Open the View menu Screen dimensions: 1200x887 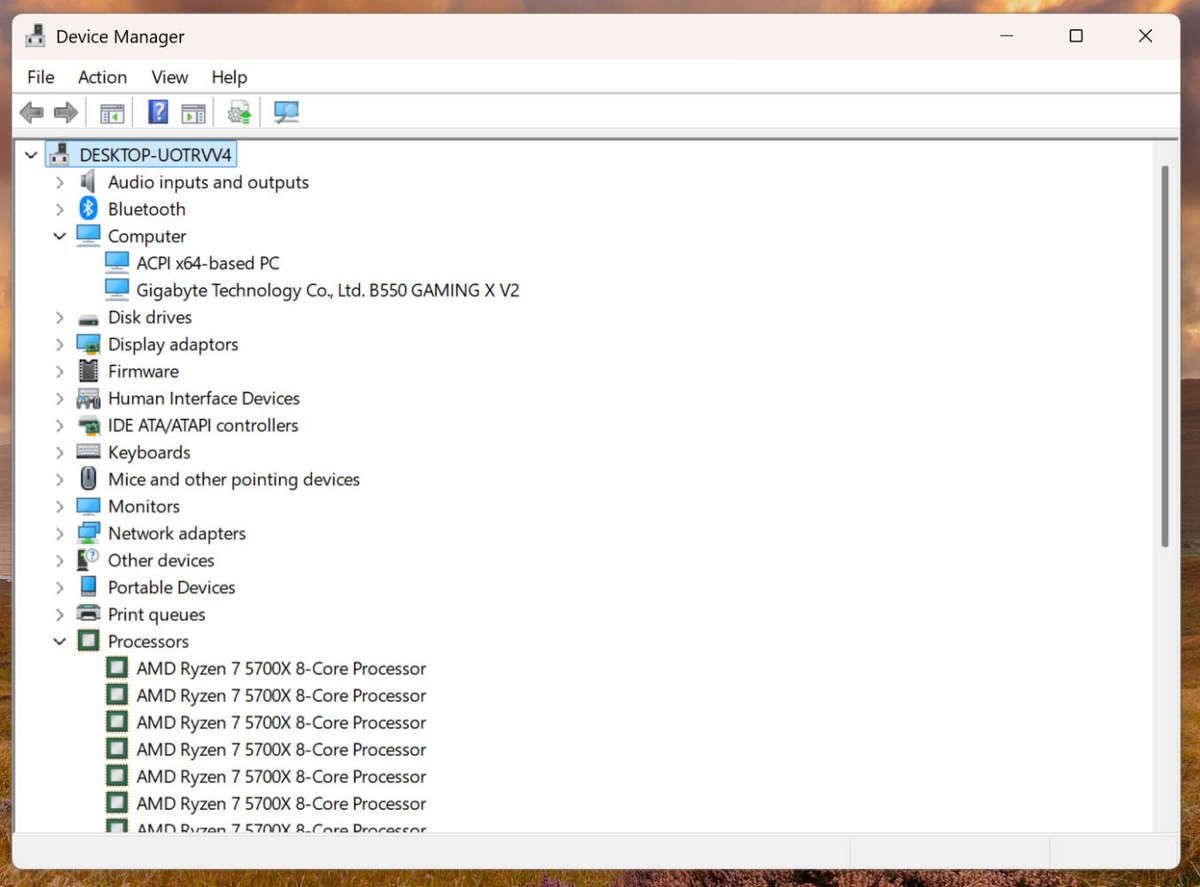click(x=169, y=77)
